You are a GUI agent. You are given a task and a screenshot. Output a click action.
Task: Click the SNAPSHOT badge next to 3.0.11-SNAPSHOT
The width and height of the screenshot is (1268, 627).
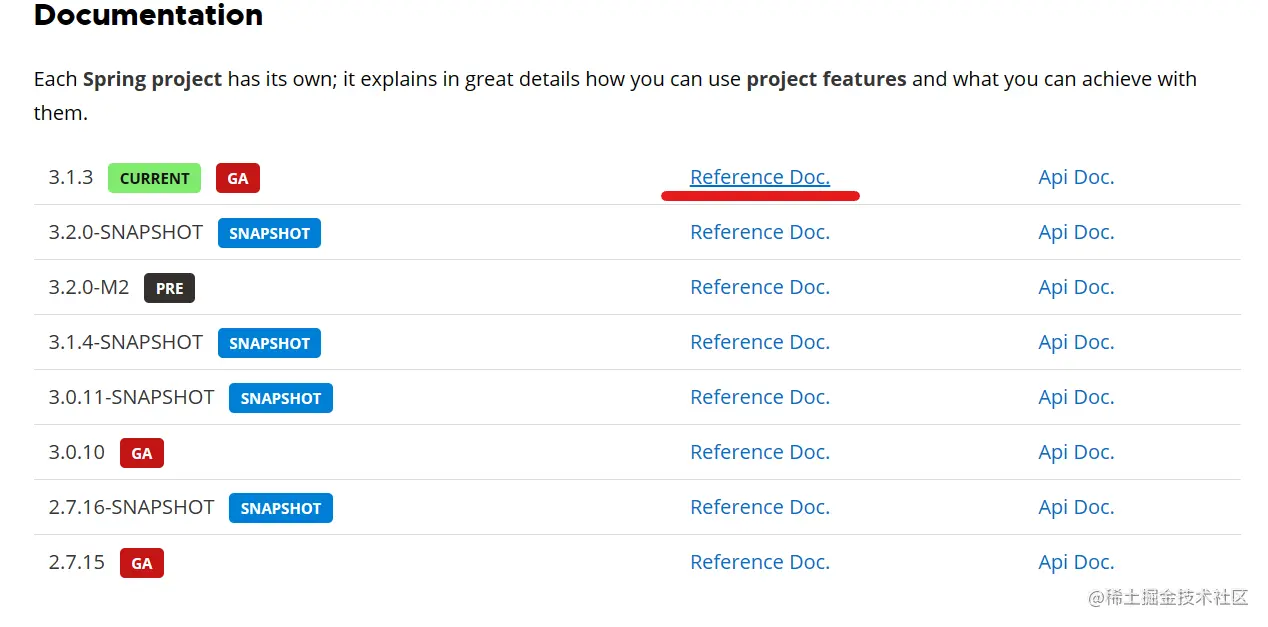281,398
